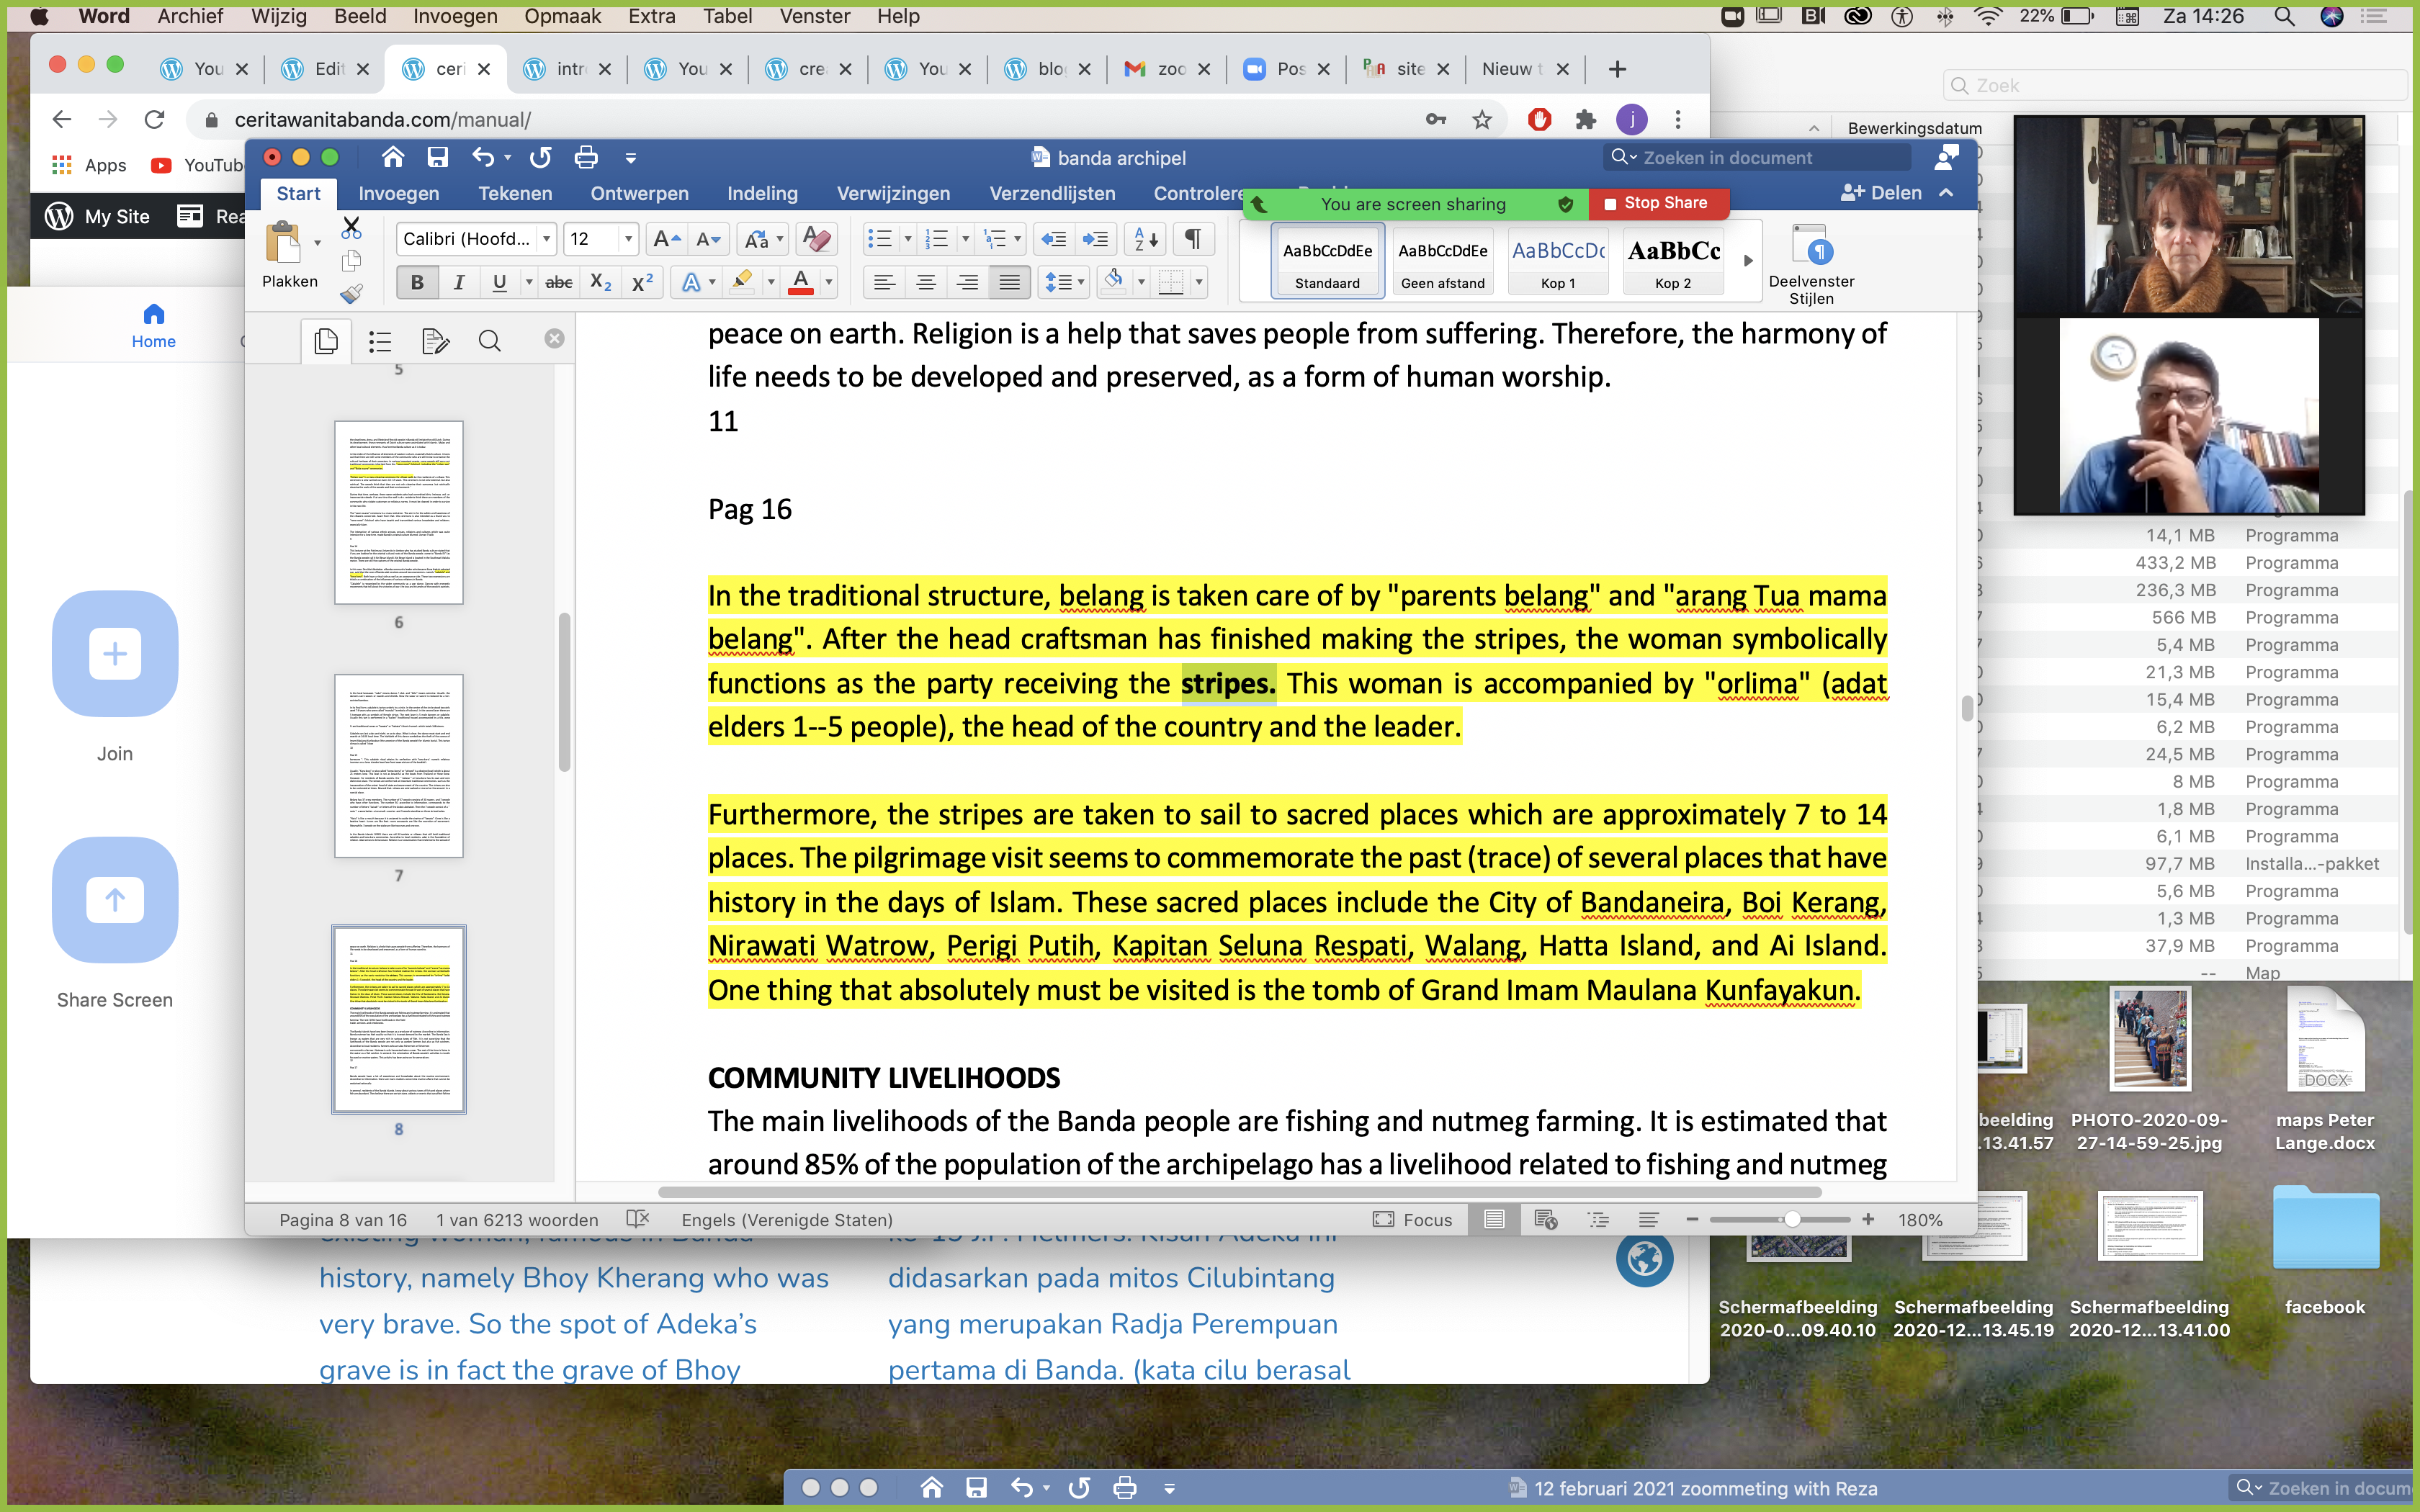Click the superscript icon

point(642,283)
